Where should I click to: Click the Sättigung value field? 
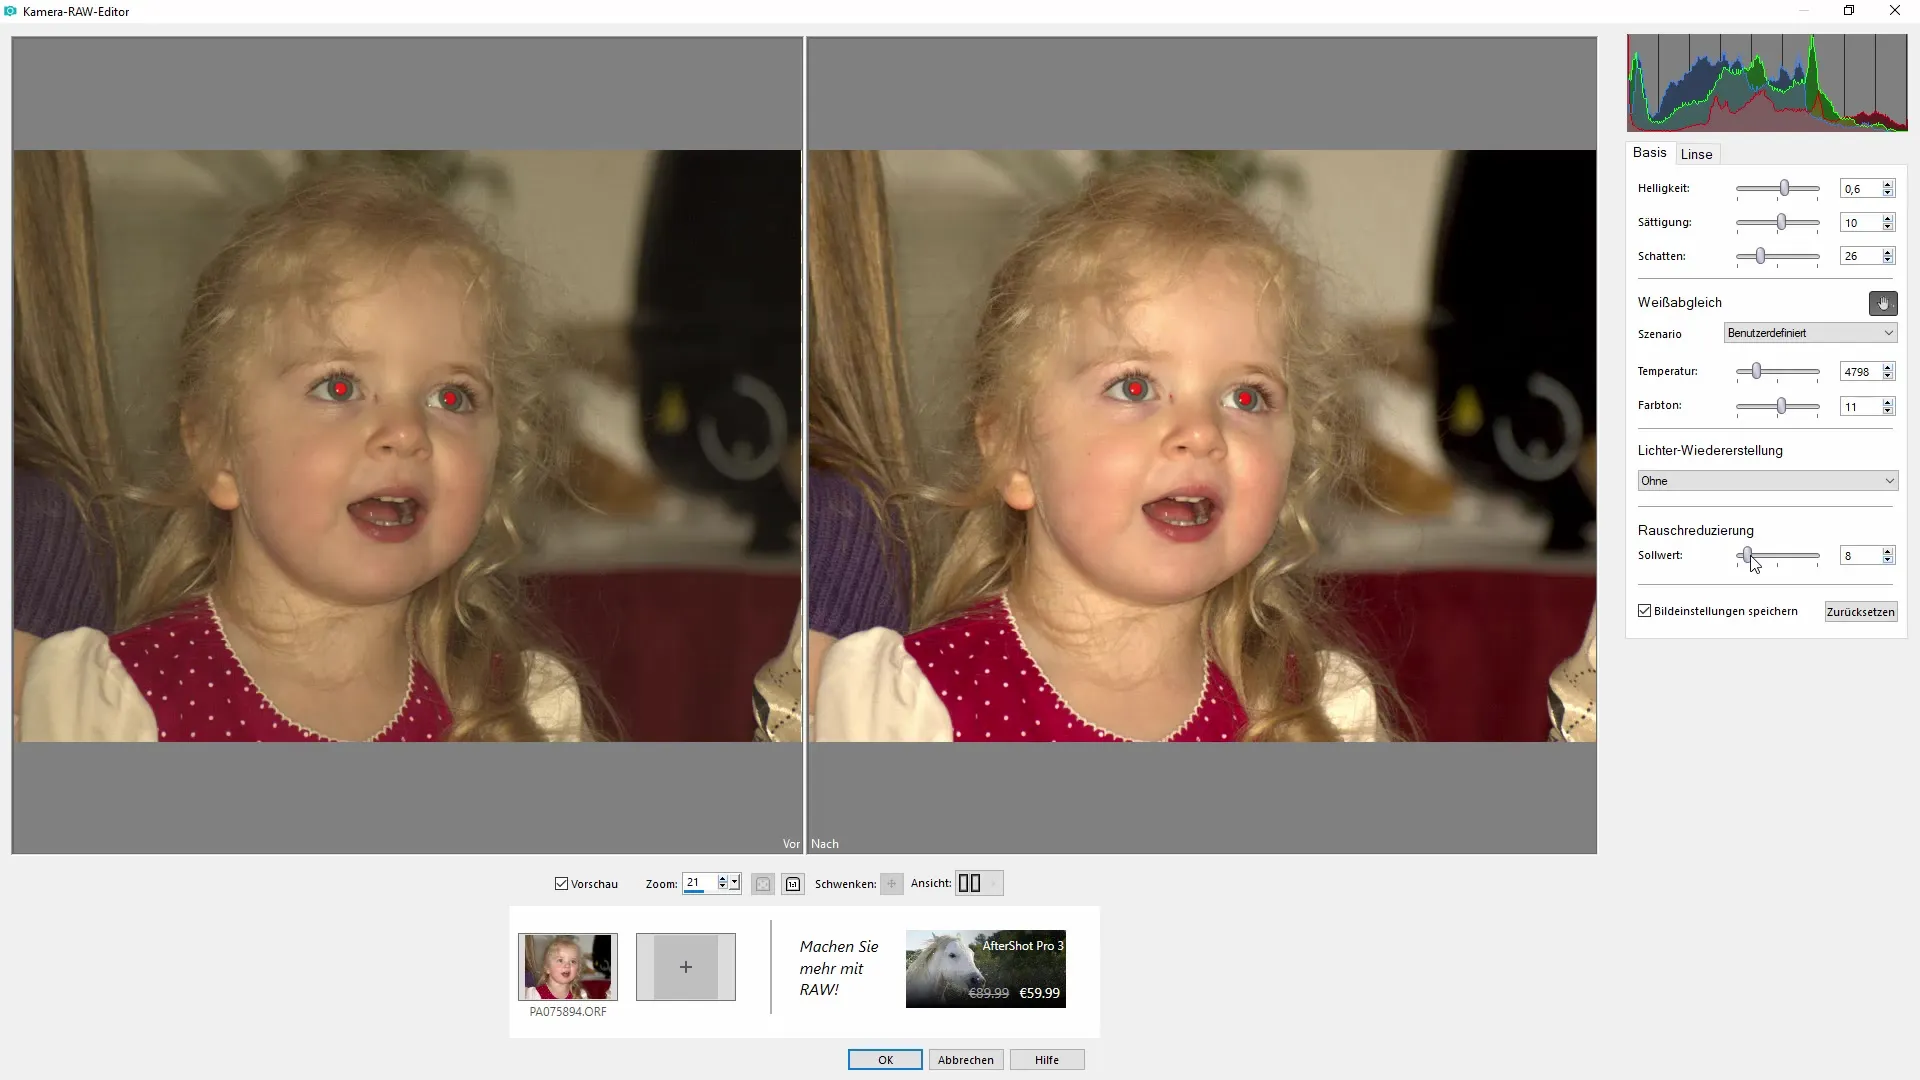click(1860, 223)
